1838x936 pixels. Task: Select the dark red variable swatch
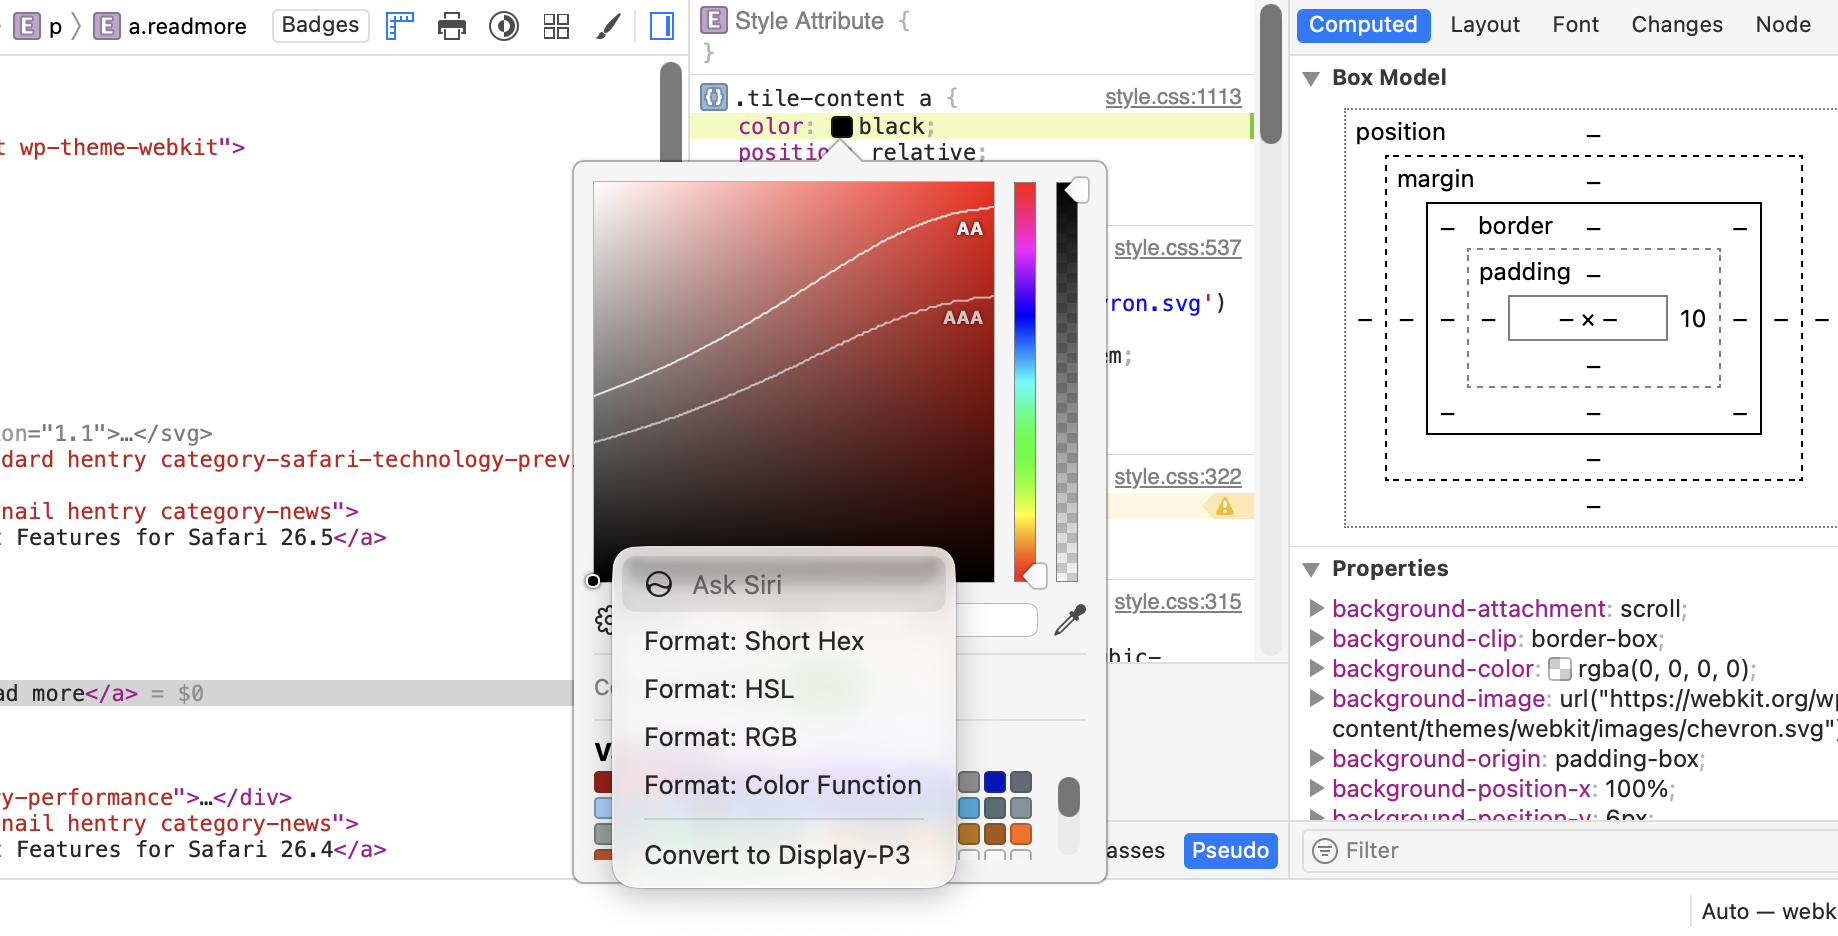click(x=603, y=782)
